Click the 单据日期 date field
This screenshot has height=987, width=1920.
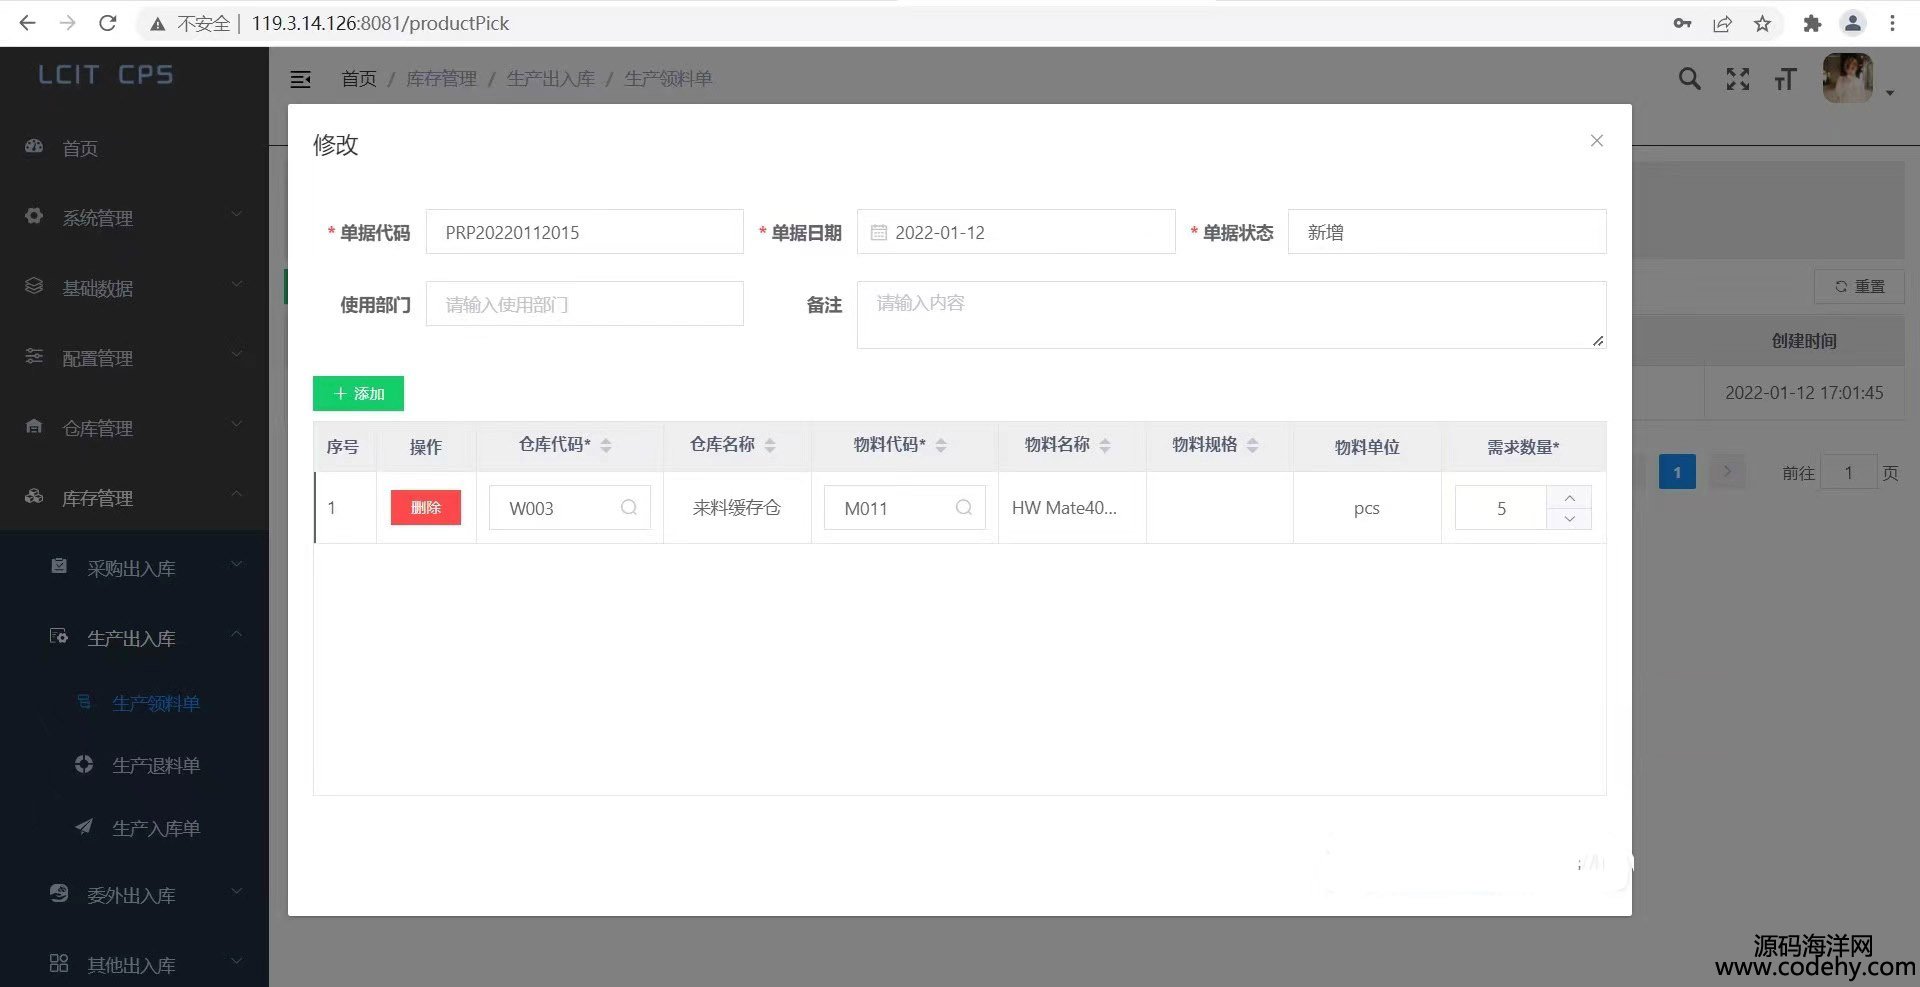tap(1016, 232)
